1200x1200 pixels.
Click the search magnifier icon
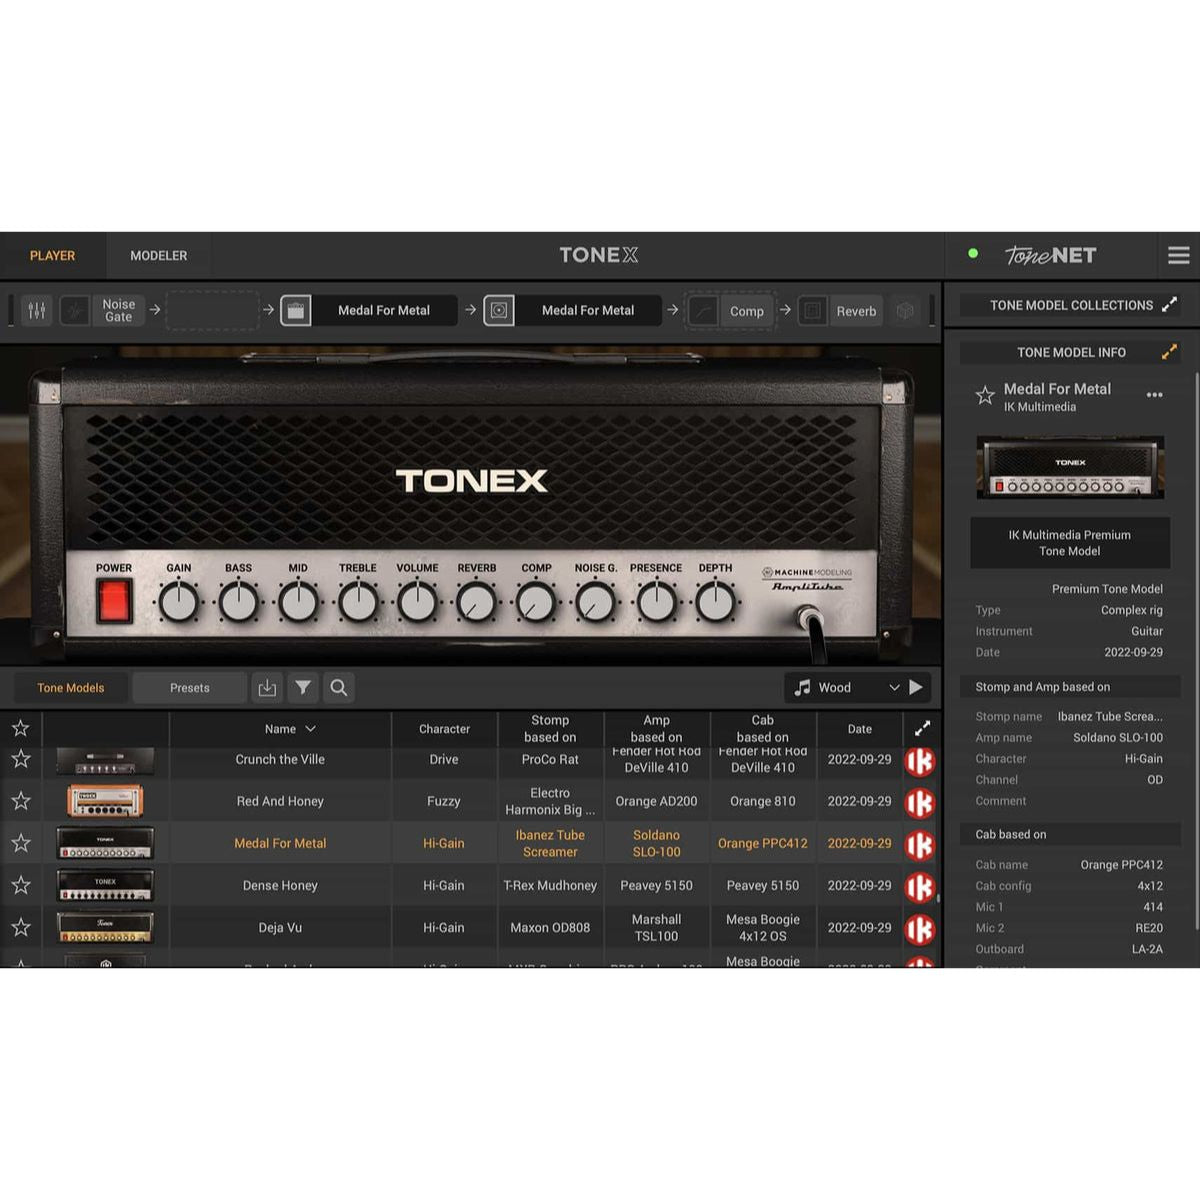339,688
